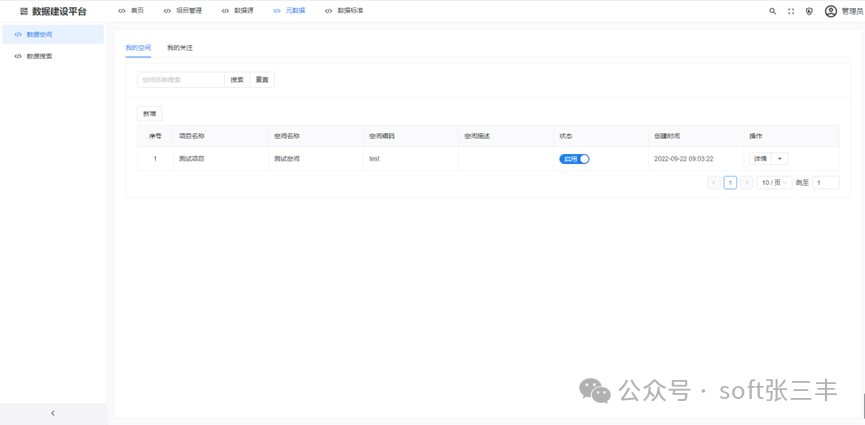Focus the 空间名称 search input

[180, 80]
